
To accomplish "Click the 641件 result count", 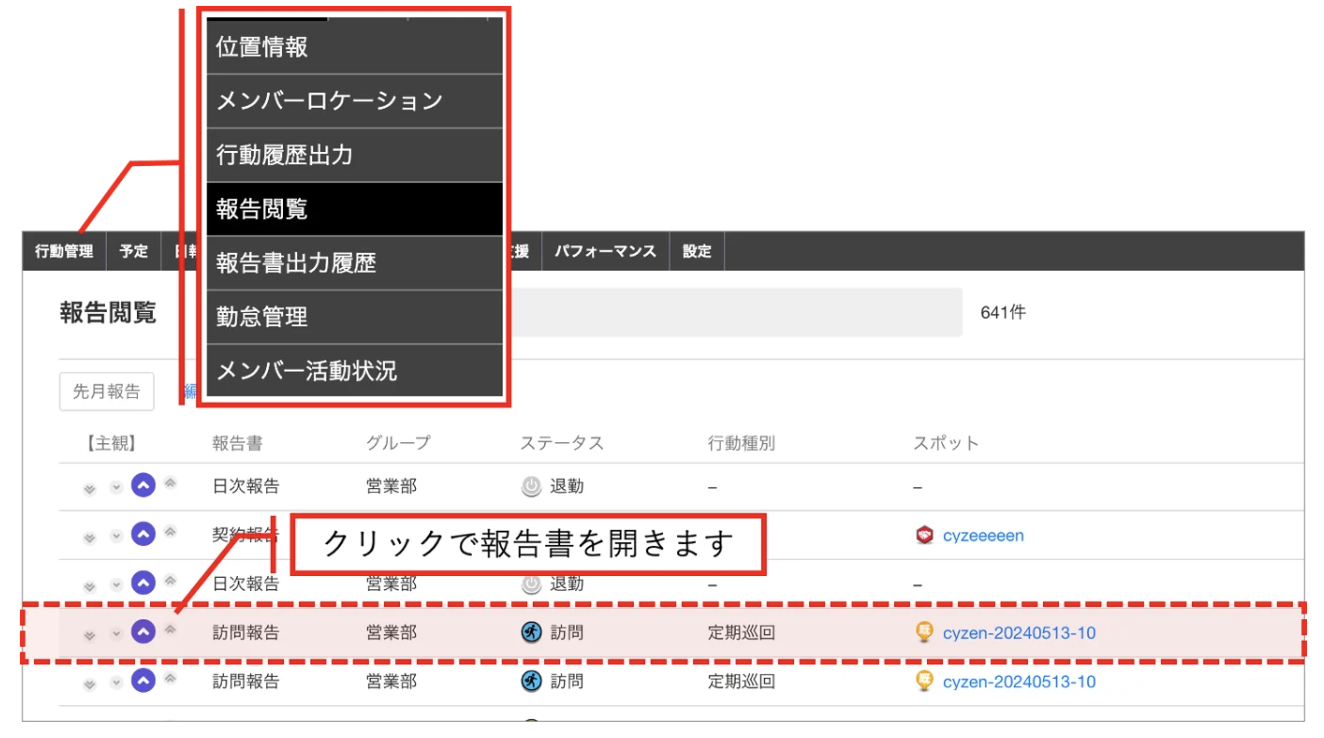I will [x=1003, y=312].
